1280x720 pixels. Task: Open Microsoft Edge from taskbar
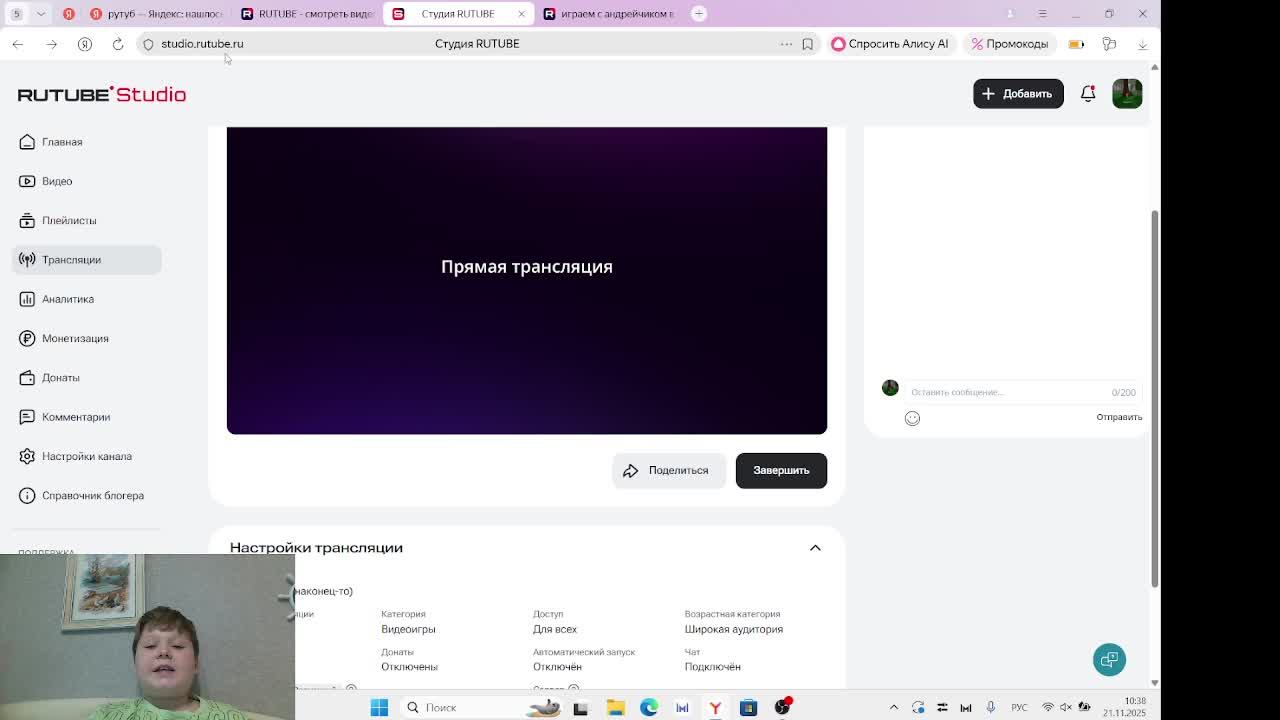[x=649, y=708]
